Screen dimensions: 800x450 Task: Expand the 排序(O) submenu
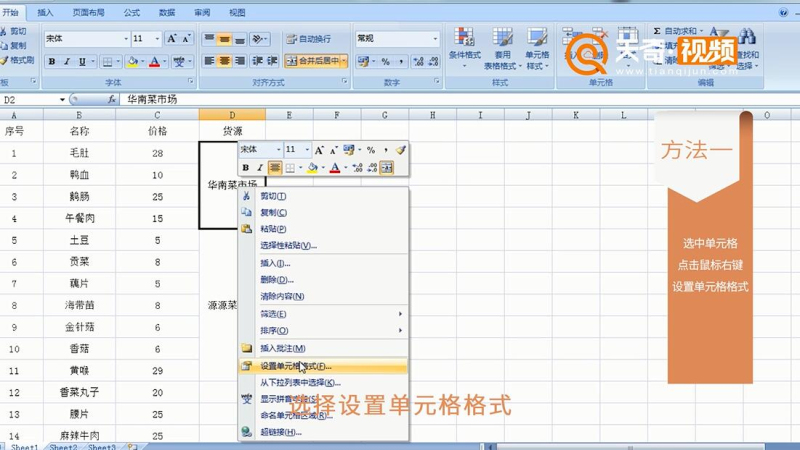coord(323,331)
